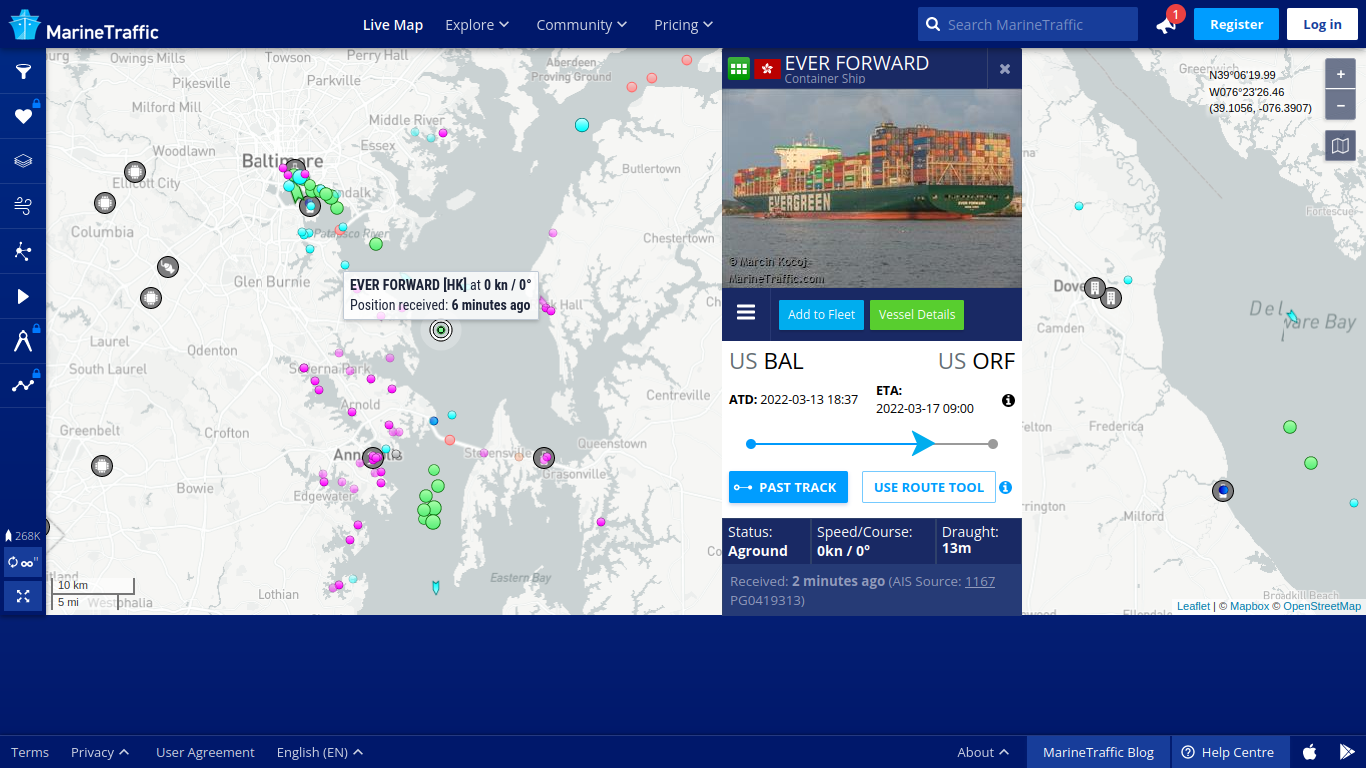Zoom in on the map
This screenshot has height=768, width=1366.
tap(1340, 74)
